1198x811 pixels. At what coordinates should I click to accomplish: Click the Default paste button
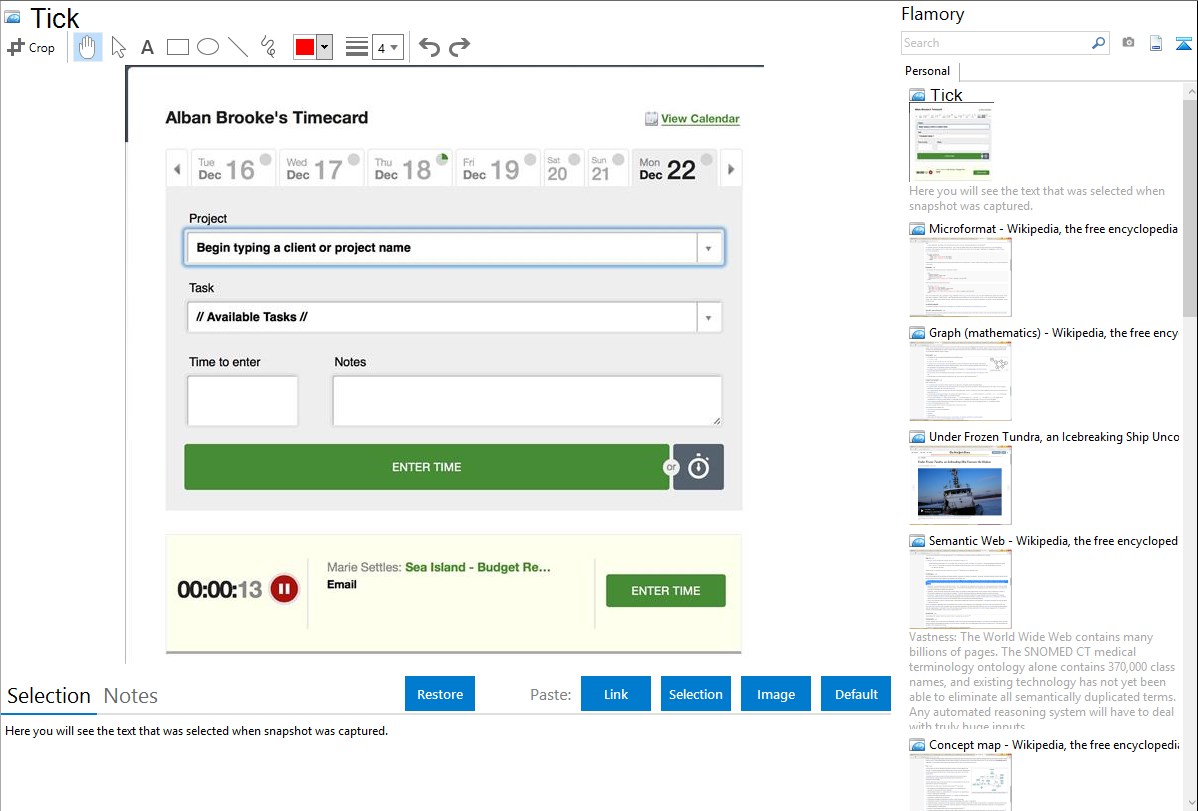pyautogui.click(x=856, y=693)
